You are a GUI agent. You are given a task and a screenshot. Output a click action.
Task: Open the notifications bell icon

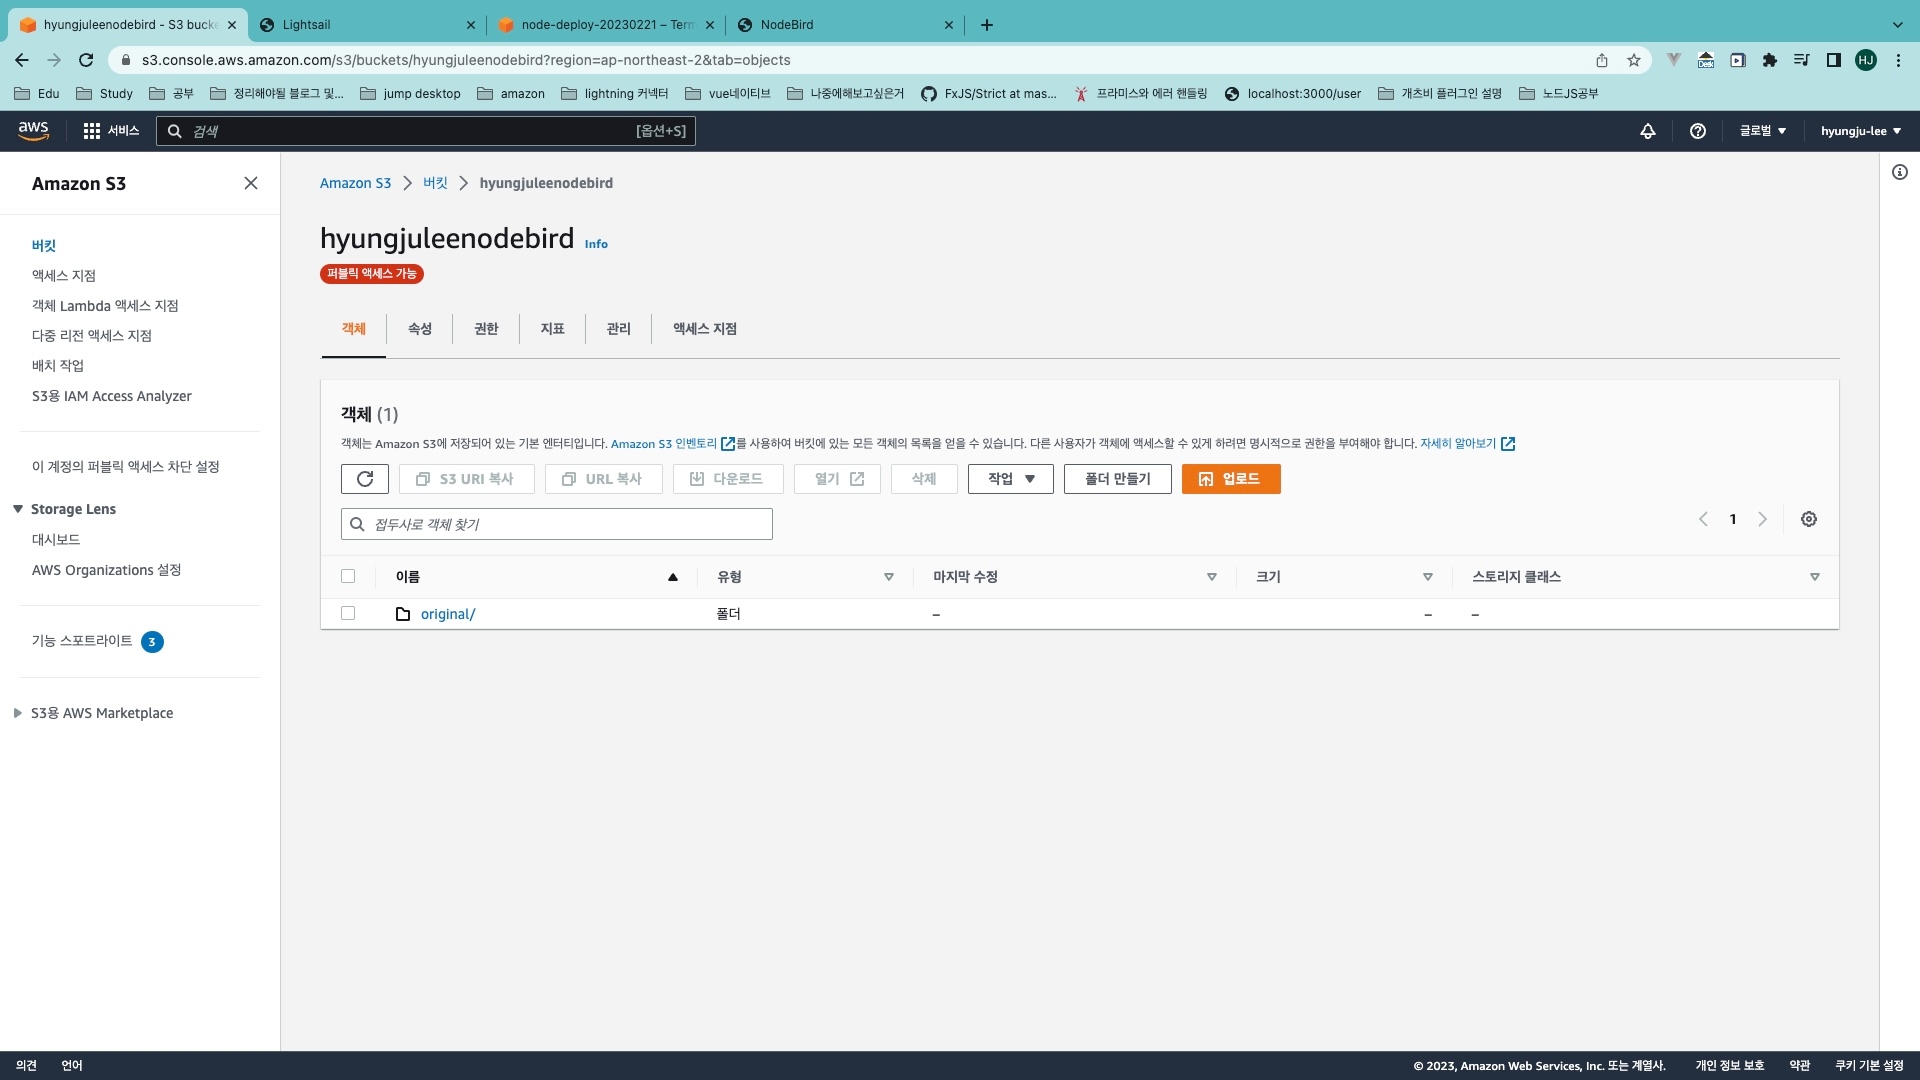(x=1648, y=131)
